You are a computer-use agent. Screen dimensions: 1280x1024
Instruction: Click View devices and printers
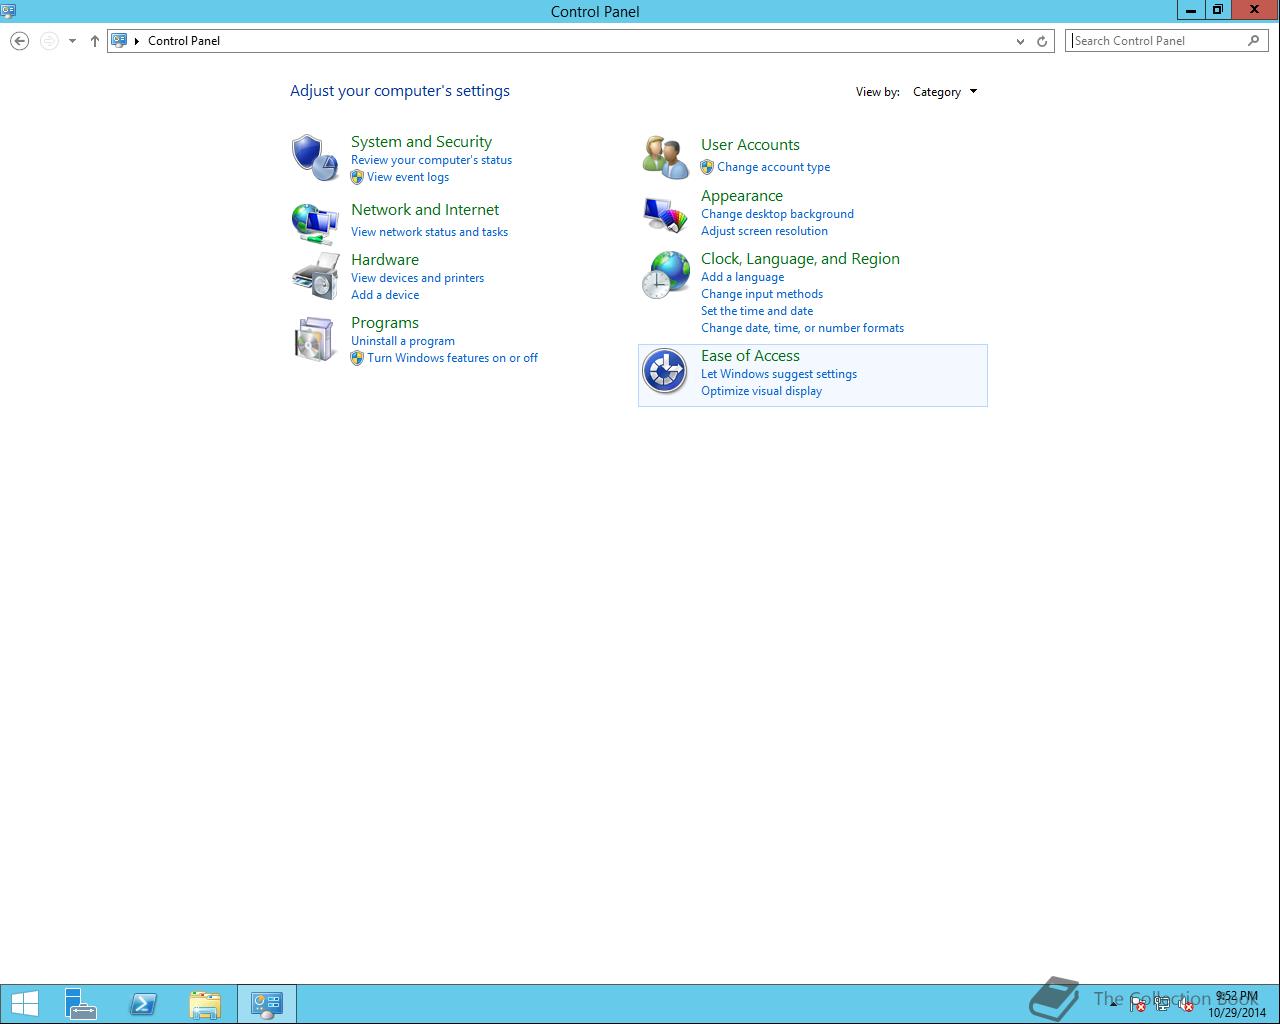pos(417,278)
